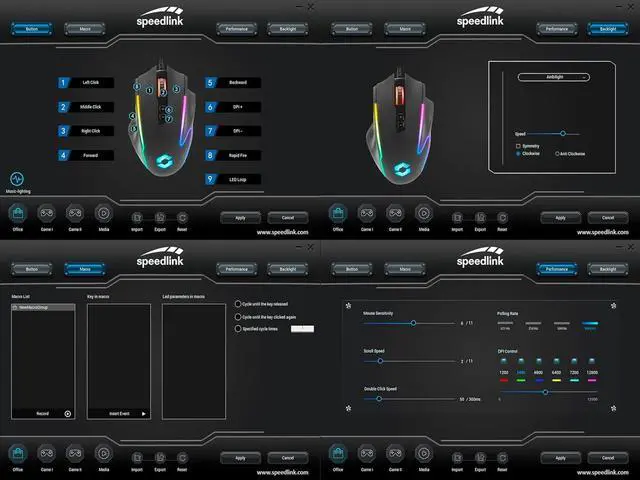Enable the Symmetry checkbox
The width and height of the screenshot is (640, 480).
tap(518, 146)
